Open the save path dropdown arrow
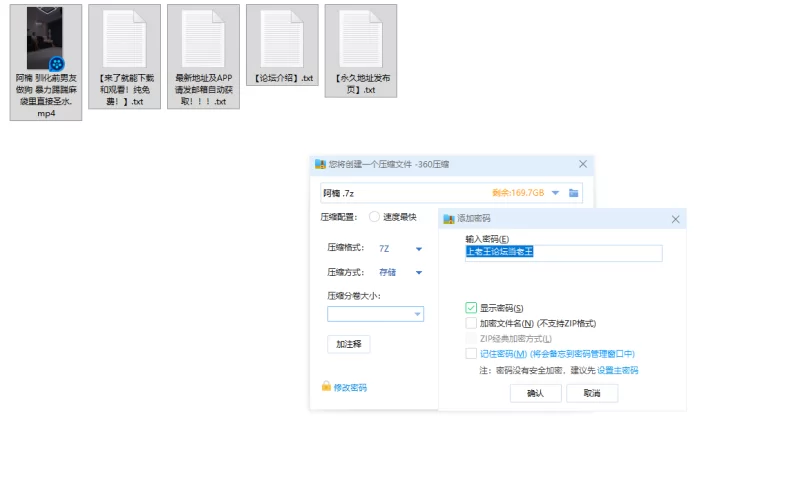Viewport: 800px width, 491px height. click(x=555, y=193)
